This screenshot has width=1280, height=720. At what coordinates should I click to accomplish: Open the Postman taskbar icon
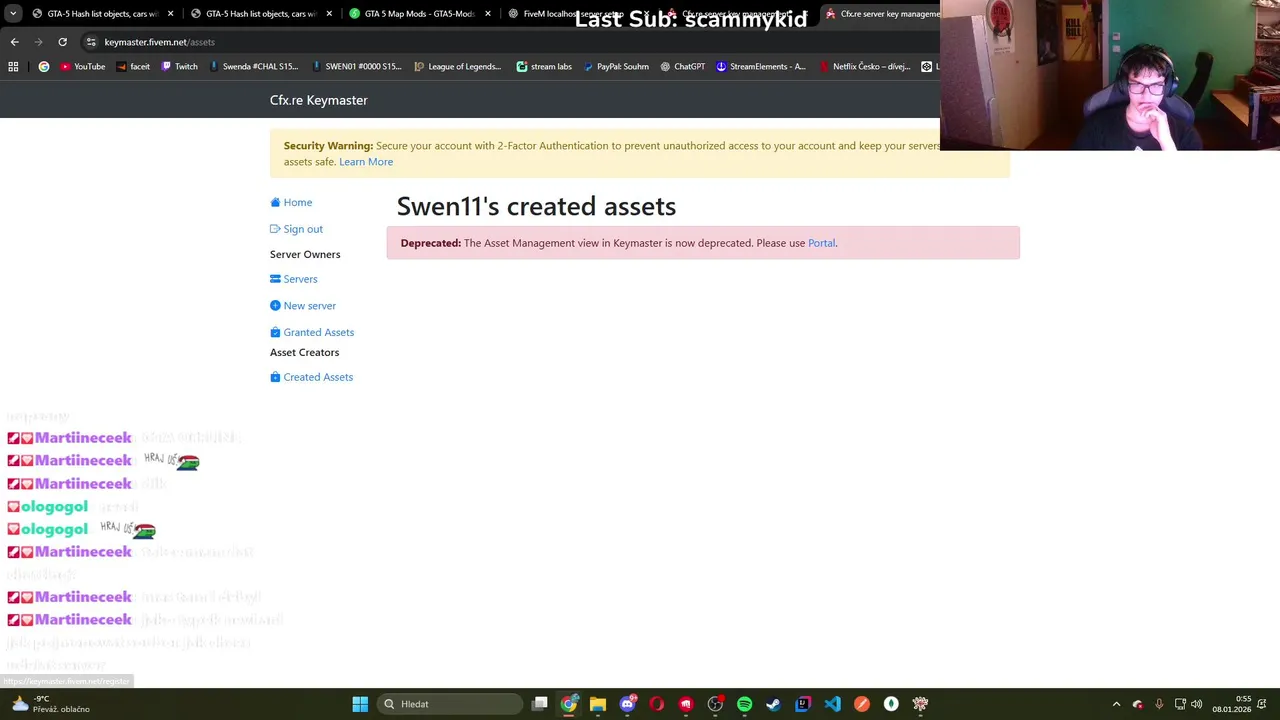click(862, 704)
